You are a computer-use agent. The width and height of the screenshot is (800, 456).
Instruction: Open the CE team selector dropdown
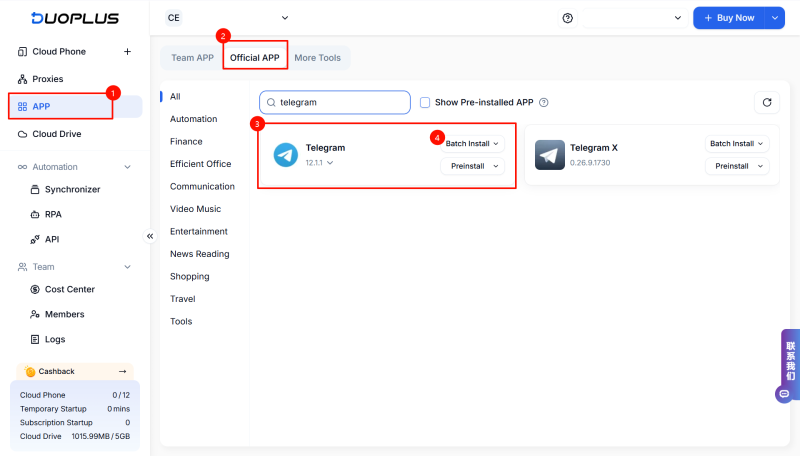227,18
